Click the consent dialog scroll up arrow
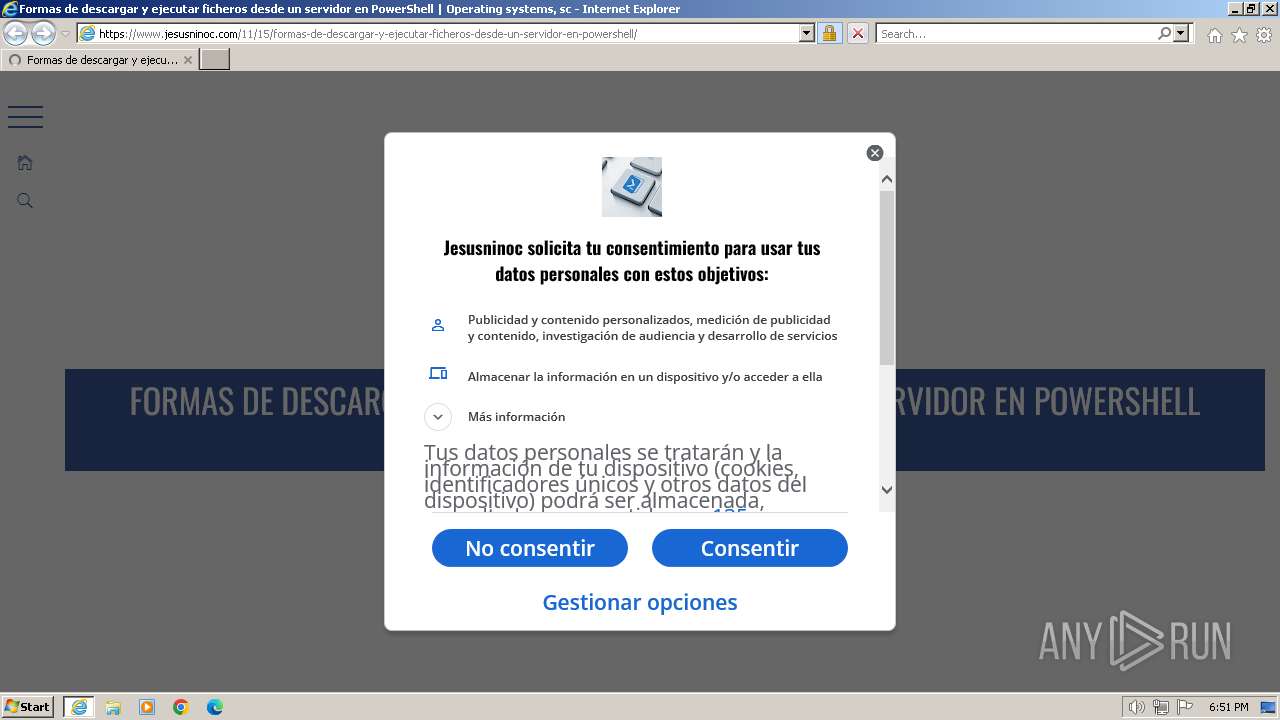This screenshot has height=720, width=1280. (x=887, y=180)
